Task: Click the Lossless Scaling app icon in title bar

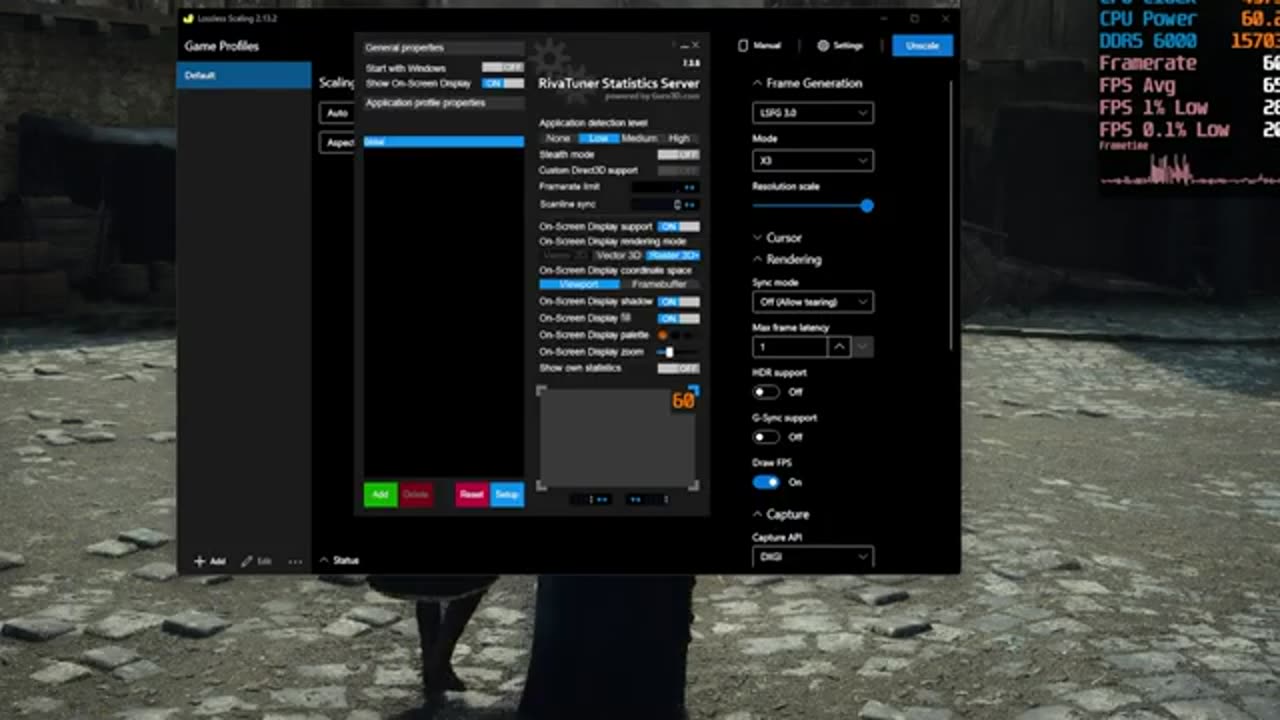Action: [x=189, y=18]
